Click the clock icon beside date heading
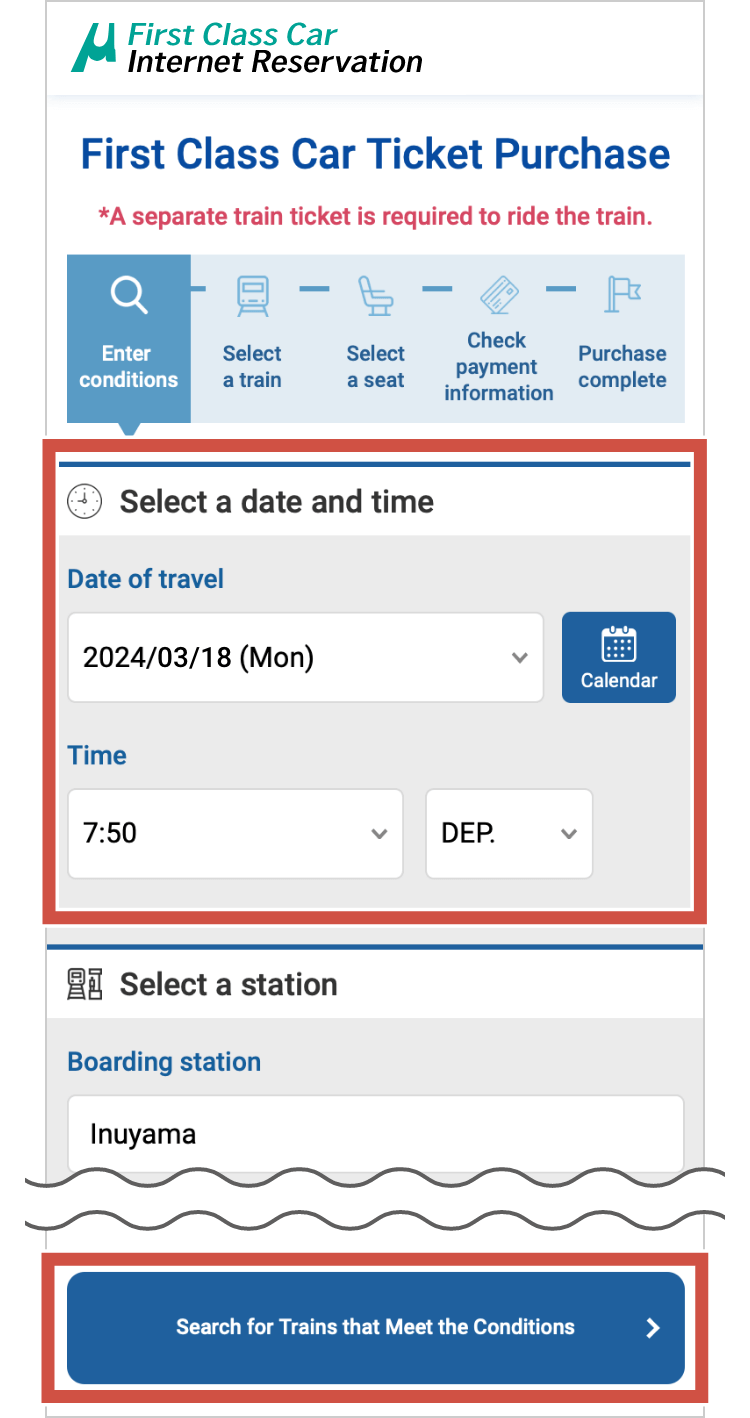Viewport: 750px width, 1418px height. pyautogui.click(x=85, y=501)
